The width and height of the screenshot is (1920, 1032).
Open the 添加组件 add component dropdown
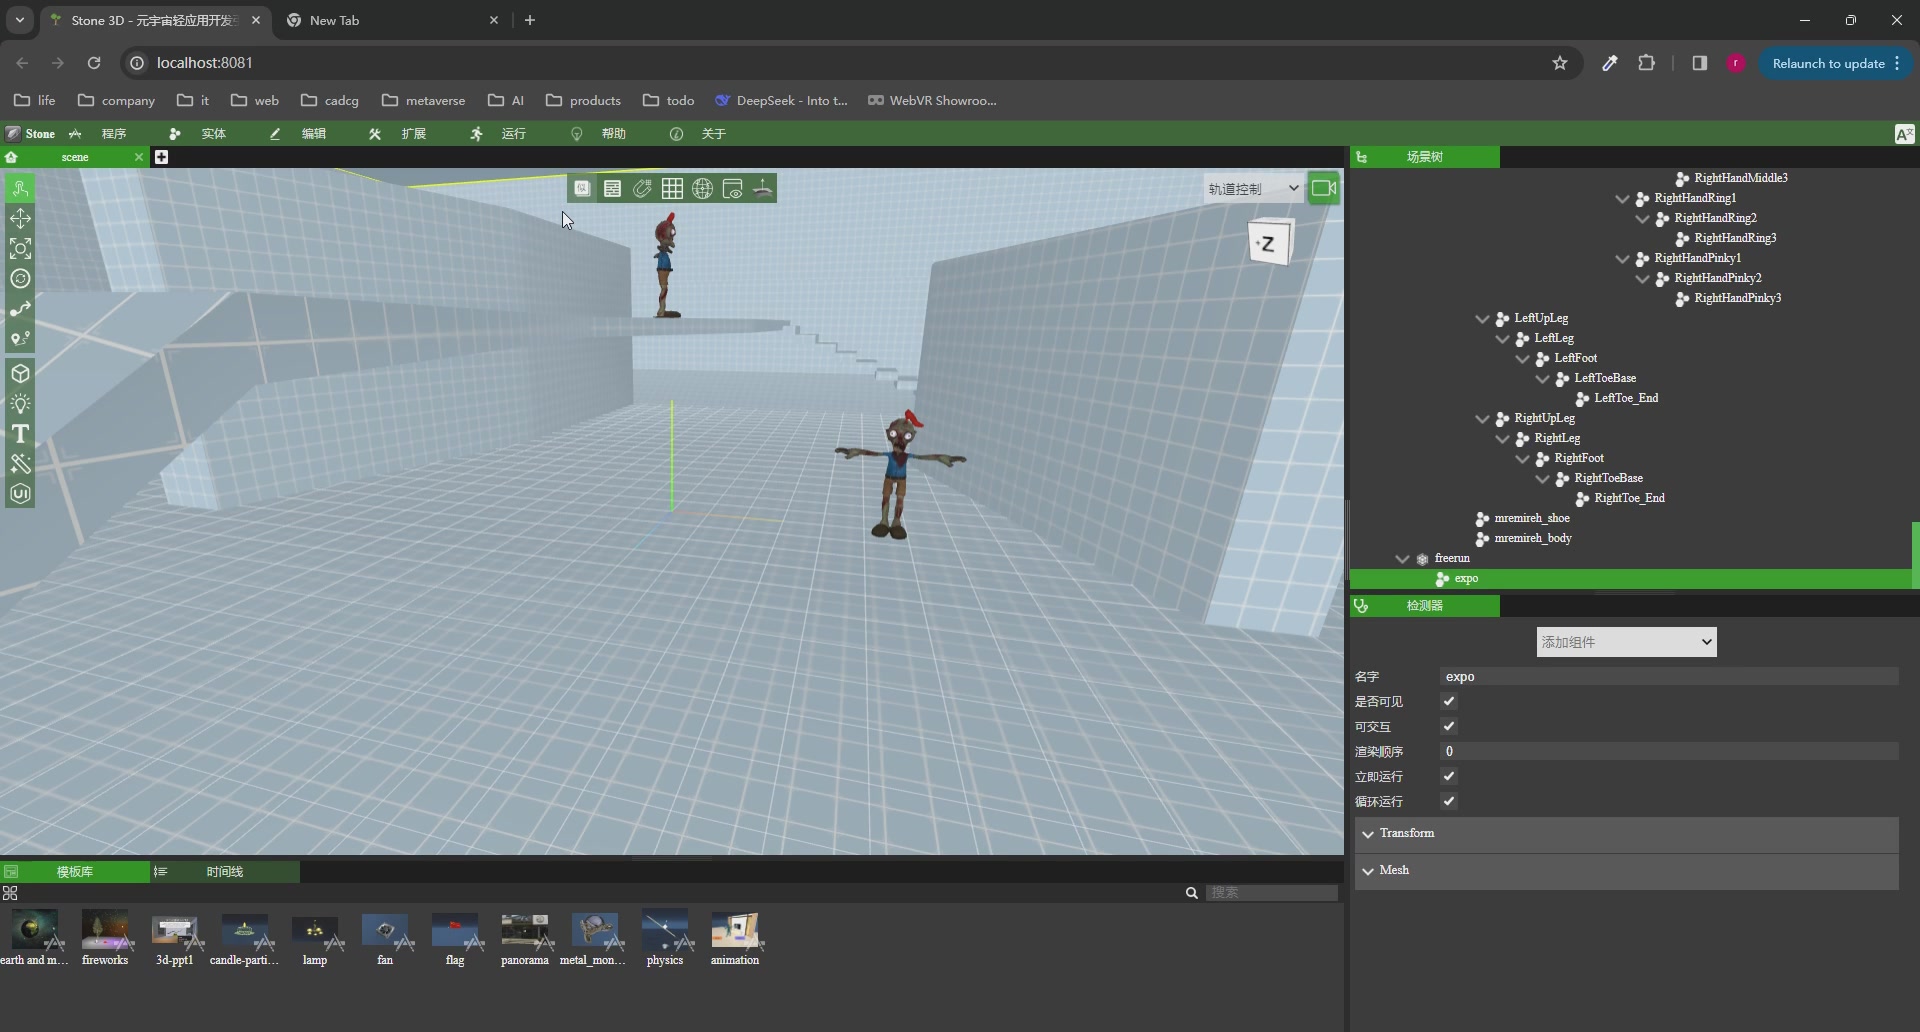pos(1626,642)
